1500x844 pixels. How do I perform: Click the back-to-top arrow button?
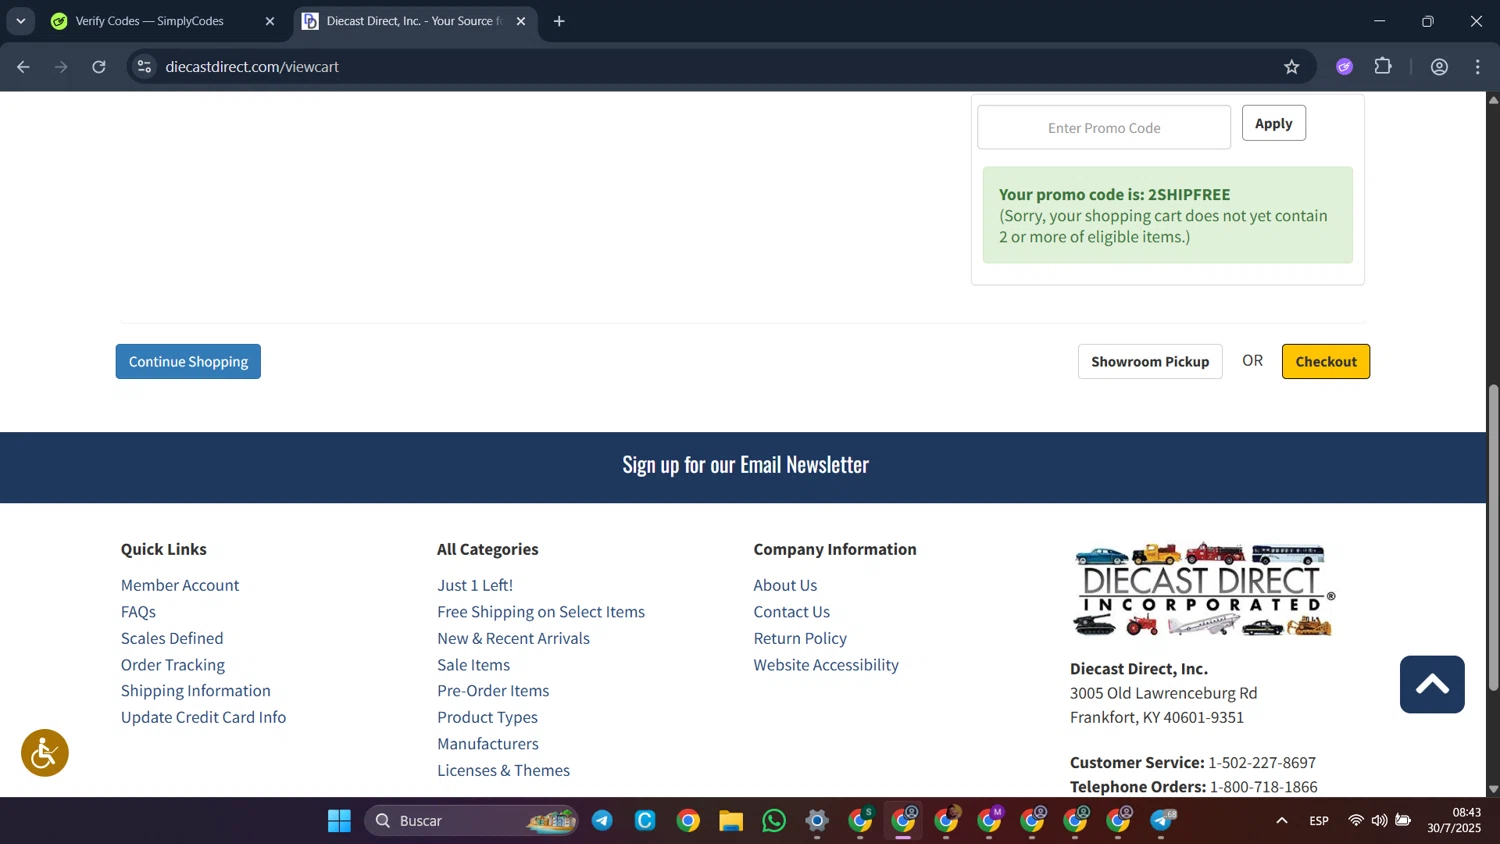pyautogui.click(x=1432, y=684)
